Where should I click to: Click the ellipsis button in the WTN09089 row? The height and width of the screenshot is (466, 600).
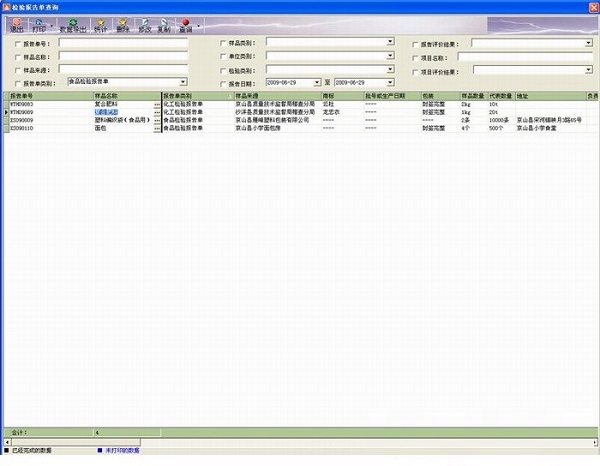[x=157, y=112]
